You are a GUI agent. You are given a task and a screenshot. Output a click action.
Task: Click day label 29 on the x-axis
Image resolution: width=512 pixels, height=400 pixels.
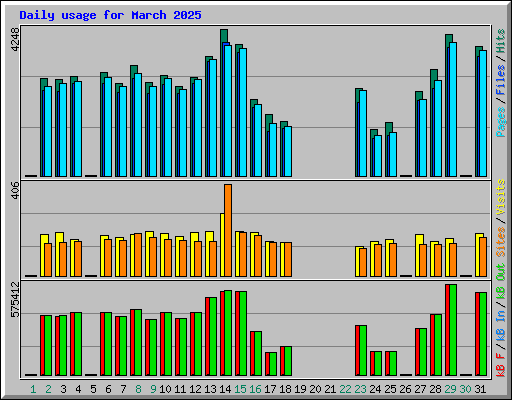click(450, 389)
